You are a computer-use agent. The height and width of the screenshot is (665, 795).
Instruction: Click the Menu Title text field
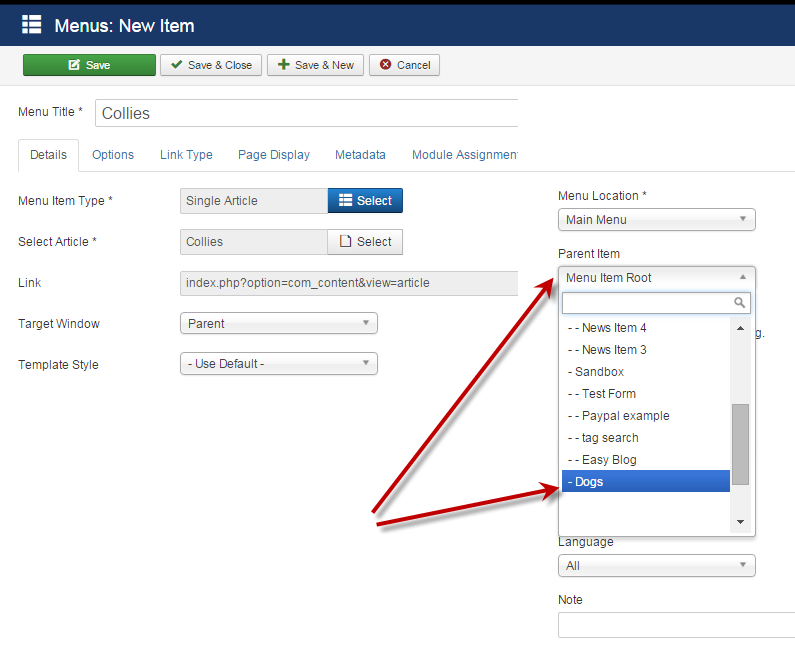308,114
